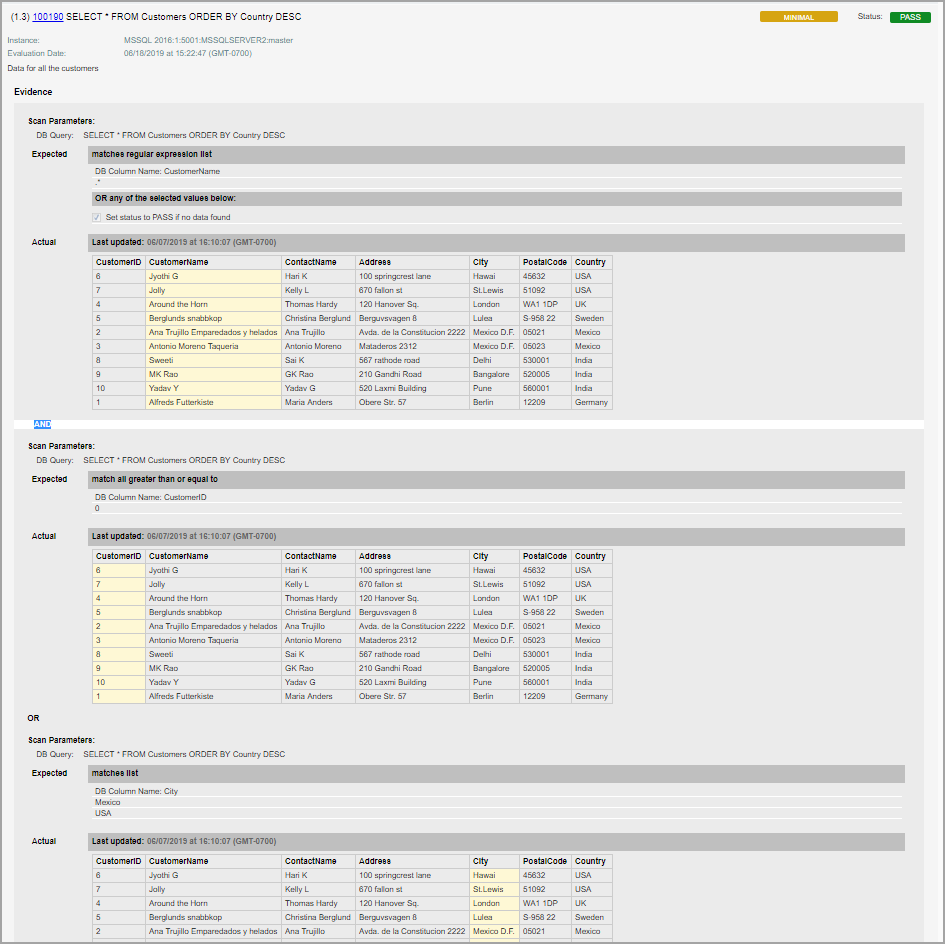Click the Evidence section heading
Screen dimensions: 945x944
click(x=33, y=91)
